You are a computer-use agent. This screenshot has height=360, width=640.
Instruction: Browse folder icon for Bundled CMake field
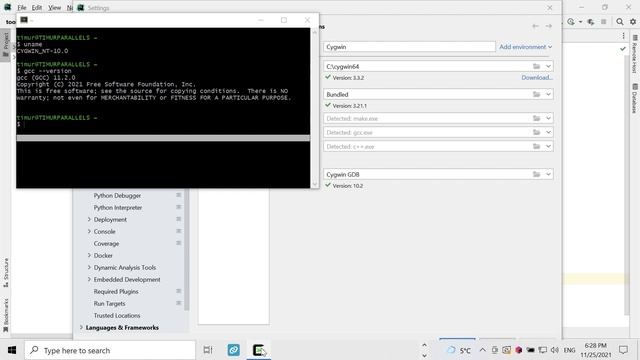[536, 94]
